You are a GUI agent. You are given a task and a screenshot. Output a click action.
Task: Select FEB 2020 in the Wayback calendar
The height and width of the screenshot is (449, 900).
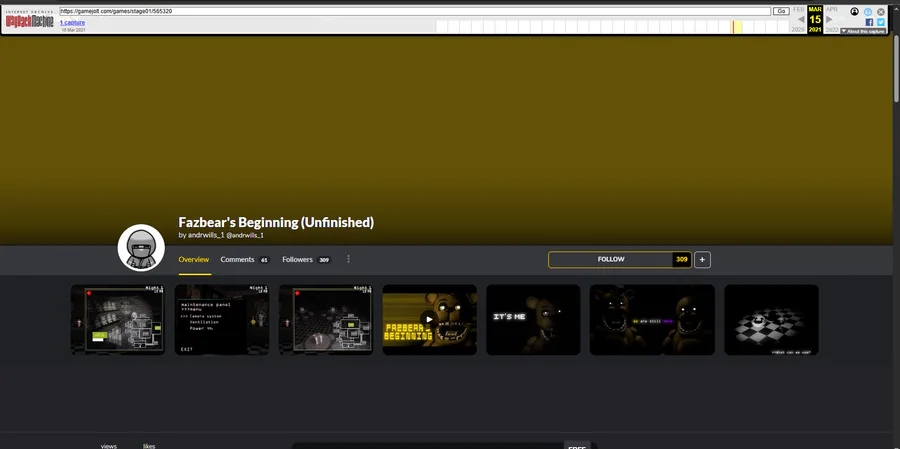(798, 20)
